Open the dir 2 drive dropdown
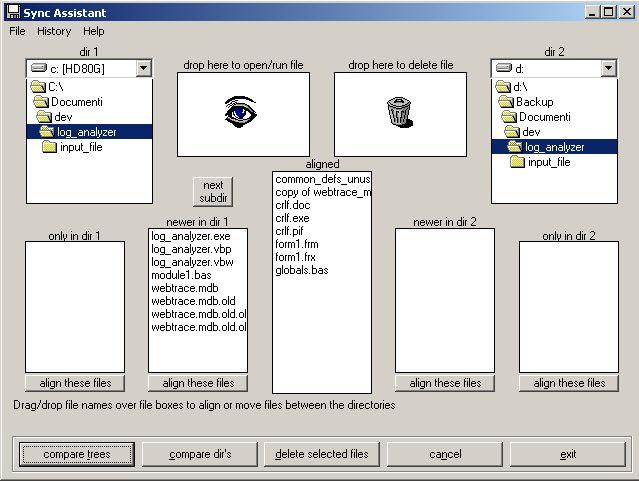 (607, 68)
